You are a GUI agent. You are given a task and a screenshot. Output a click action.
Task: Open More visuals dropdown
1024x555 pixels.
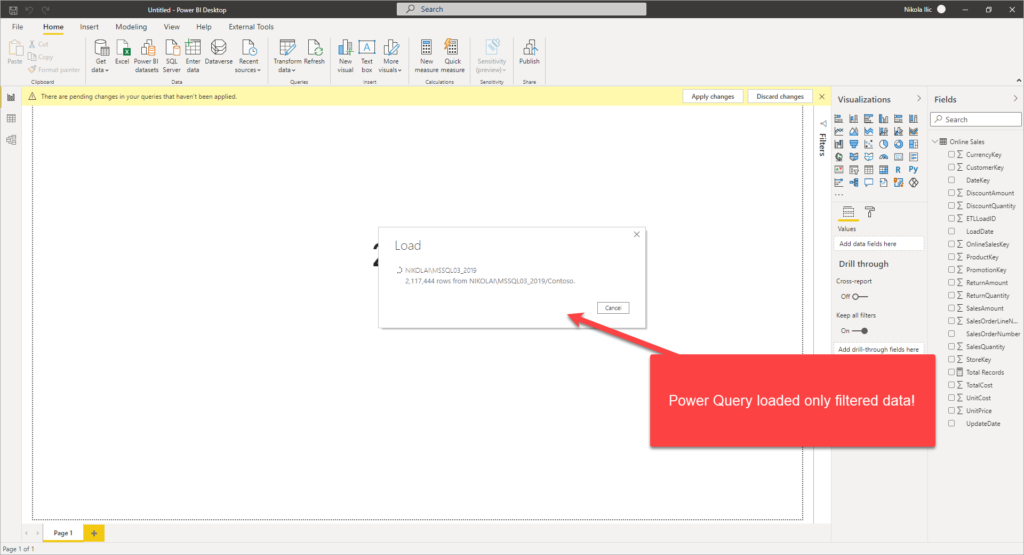coord(391,56)
